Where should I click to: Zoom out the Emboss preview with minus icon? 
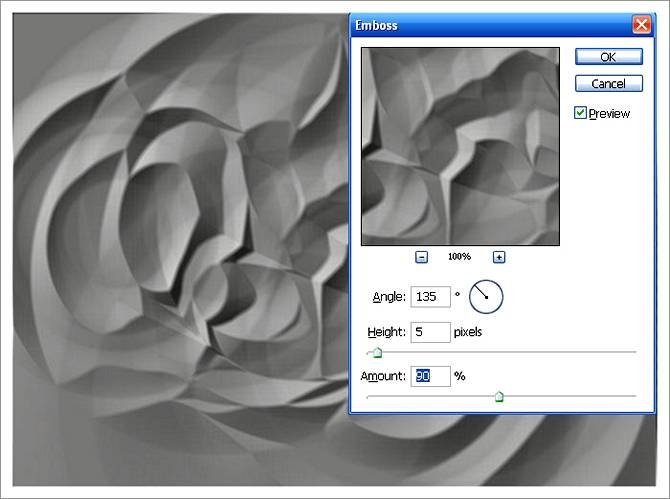coord(421,257)
